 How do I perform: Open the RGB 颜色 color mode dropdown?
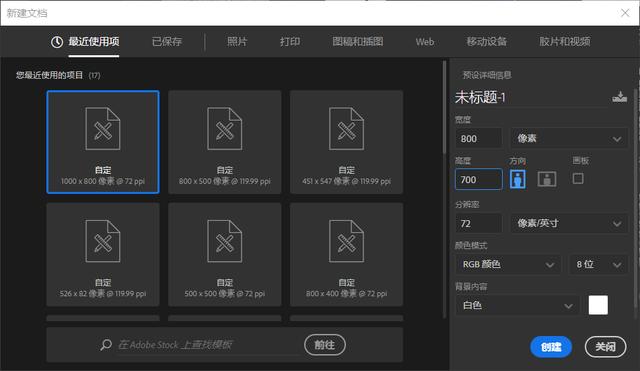(508, 264)
